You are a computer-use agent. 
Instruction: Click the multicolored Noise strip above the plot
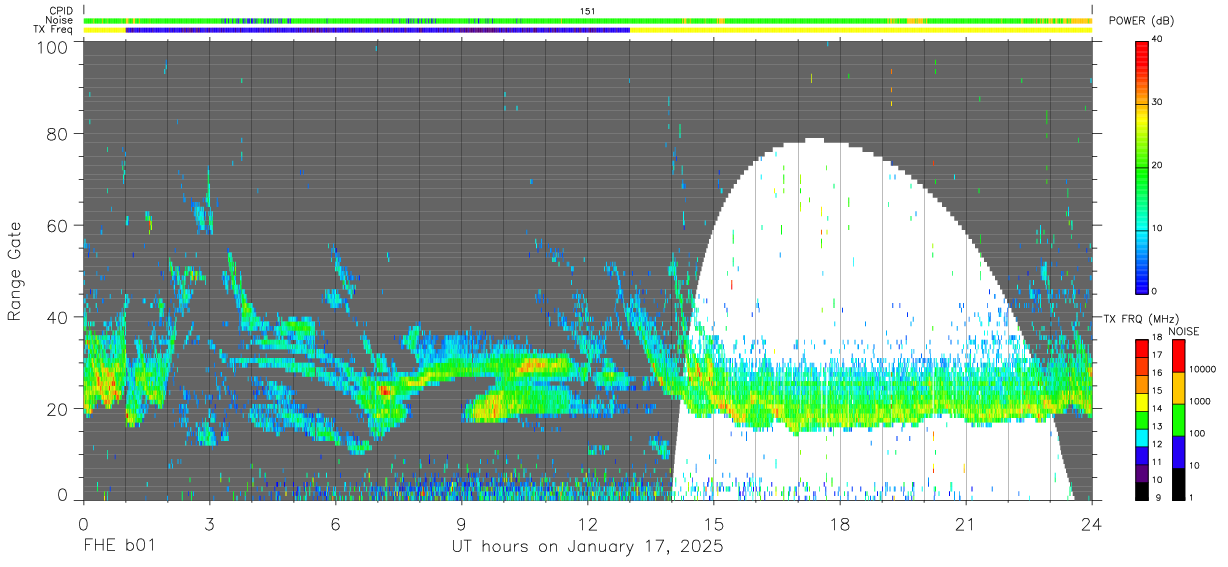(x=588, y=20)
